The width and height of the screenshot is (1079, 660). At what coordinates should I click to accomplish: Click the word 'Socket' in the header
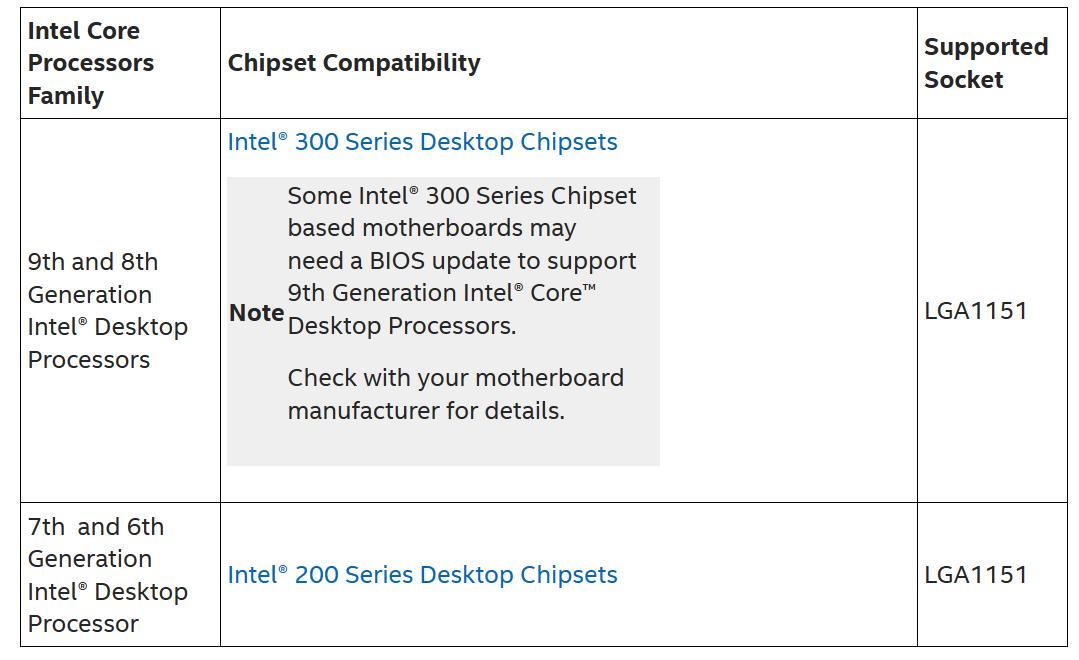963,80
